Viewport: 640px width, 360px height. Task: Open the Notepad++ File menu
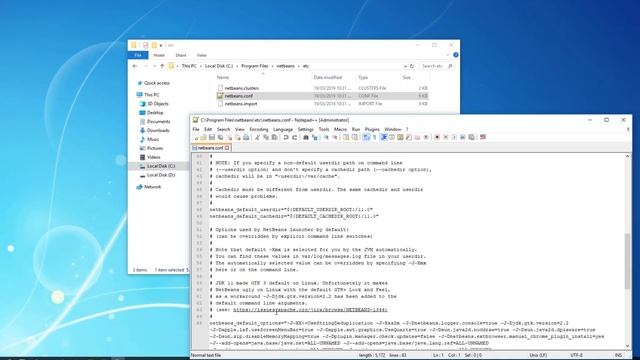(196, 129)
